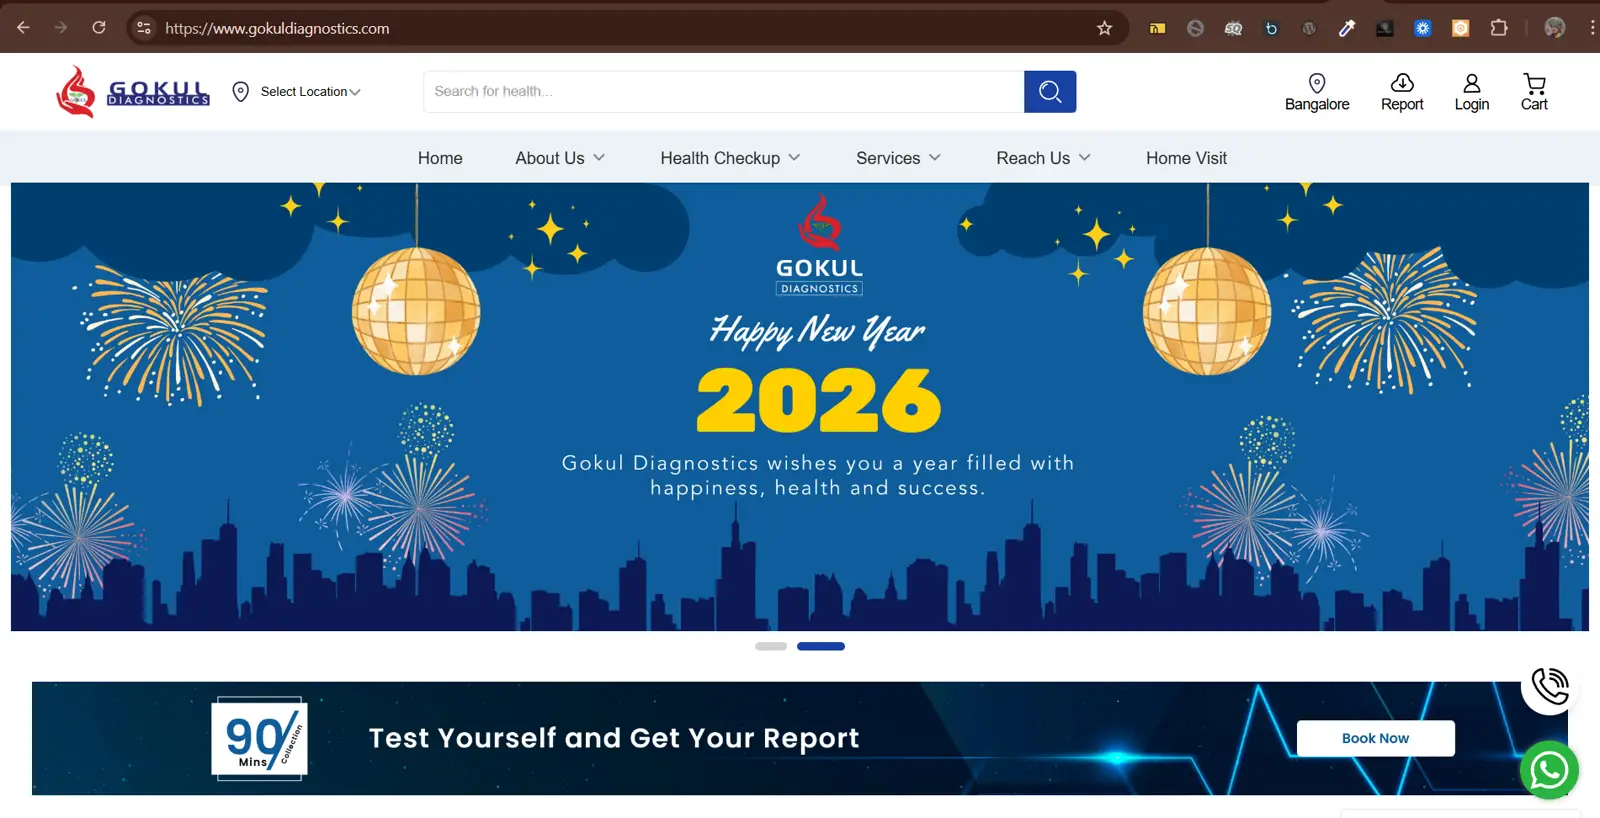
Task: Open the Health Checkup navigation item
Action: (720, 158)
